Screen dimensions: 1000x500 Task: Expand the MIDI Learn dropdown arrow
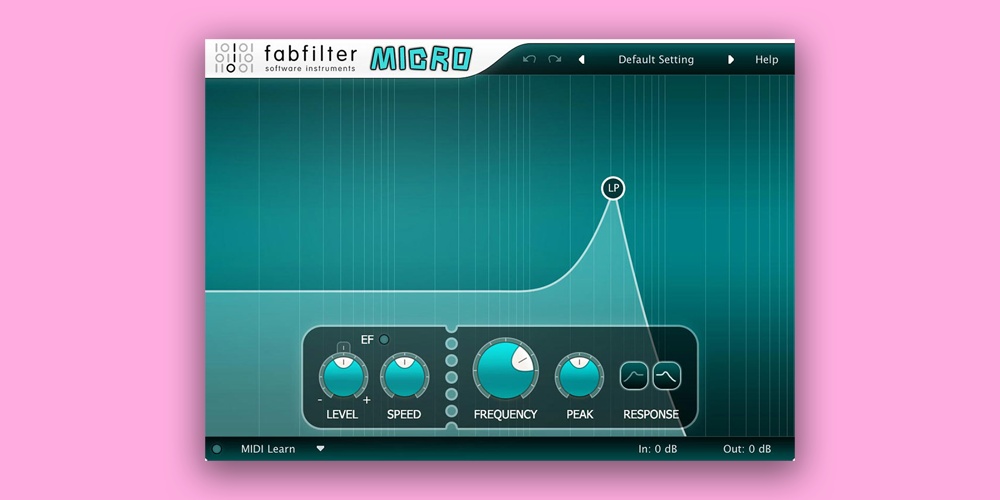coord(321,449)
